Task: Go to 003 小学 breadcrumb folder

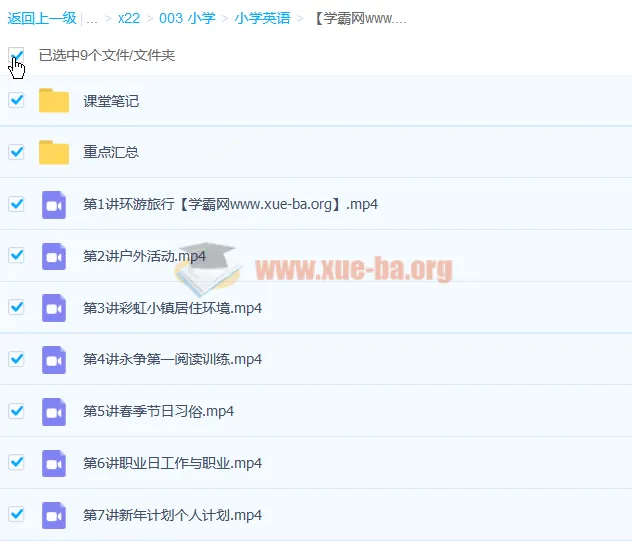Action: point(187,18)
